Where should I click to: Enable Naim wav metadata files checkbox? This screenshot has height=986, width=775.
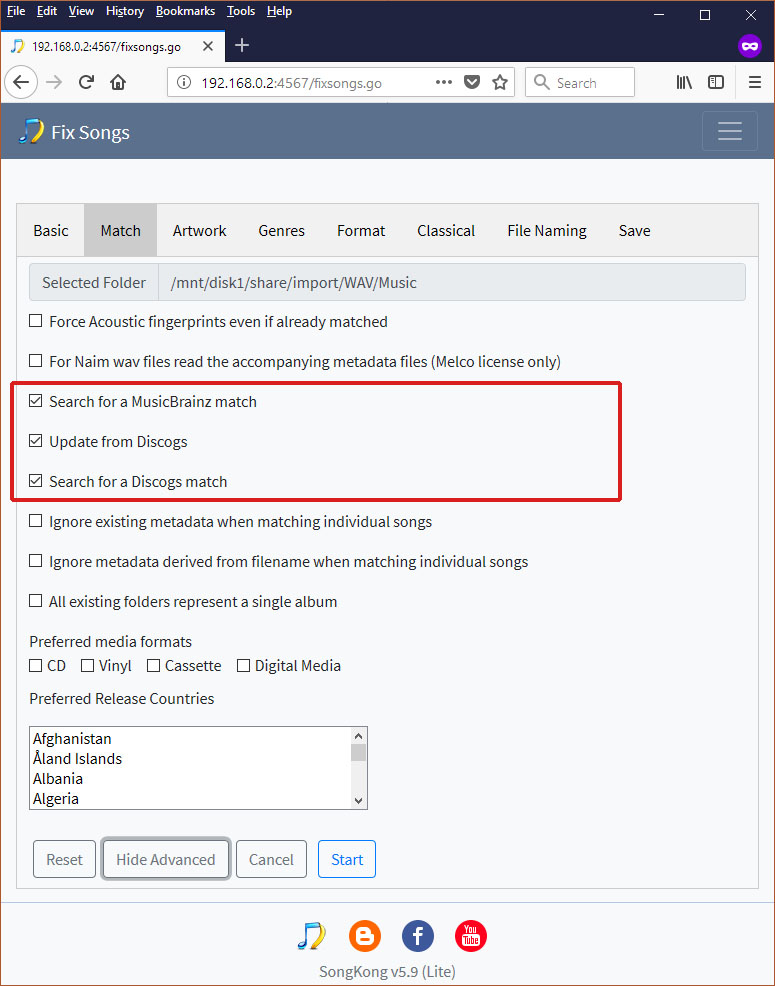coord(36,361)
